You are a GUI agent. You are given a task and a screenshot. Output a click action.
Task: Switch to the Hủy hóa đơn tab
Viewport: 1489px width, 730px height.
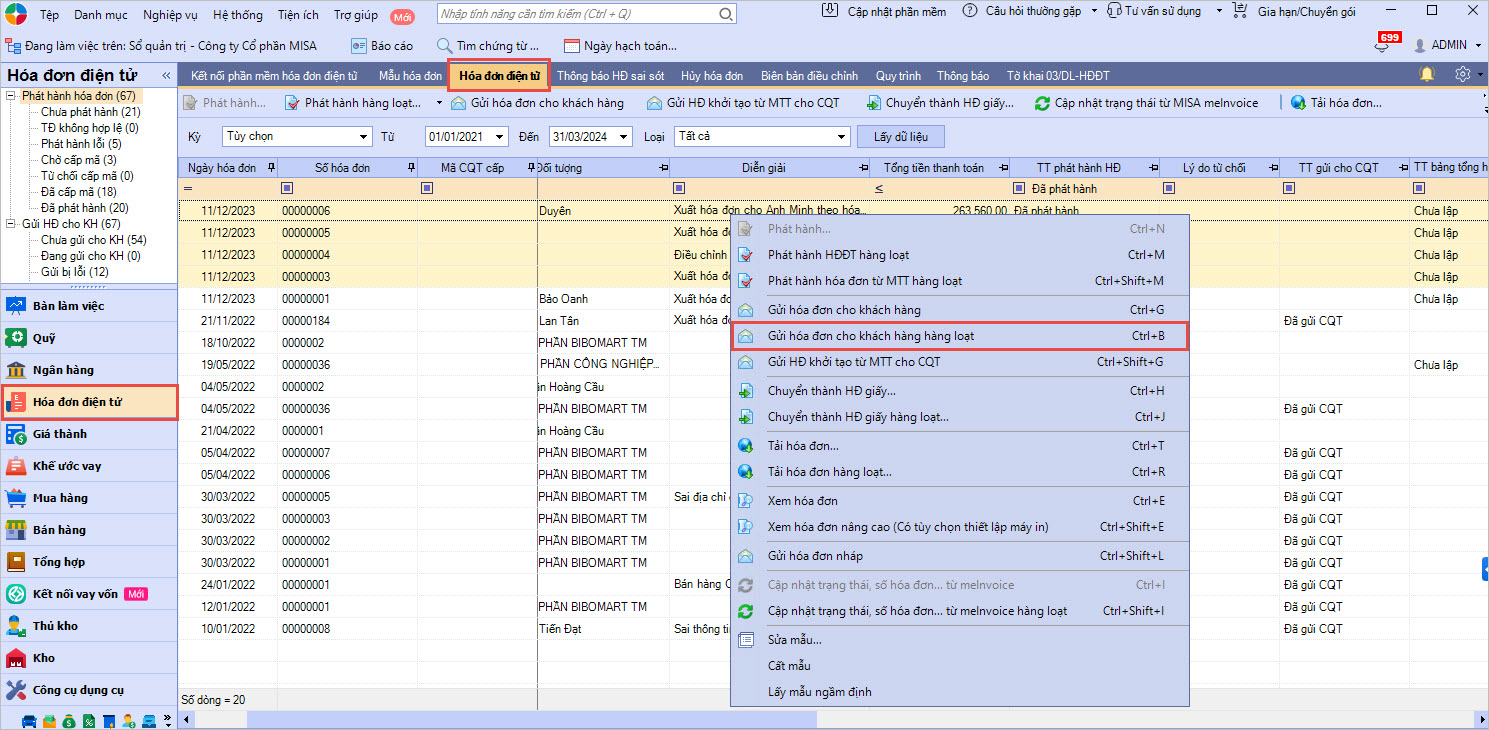tap(711, 76)
